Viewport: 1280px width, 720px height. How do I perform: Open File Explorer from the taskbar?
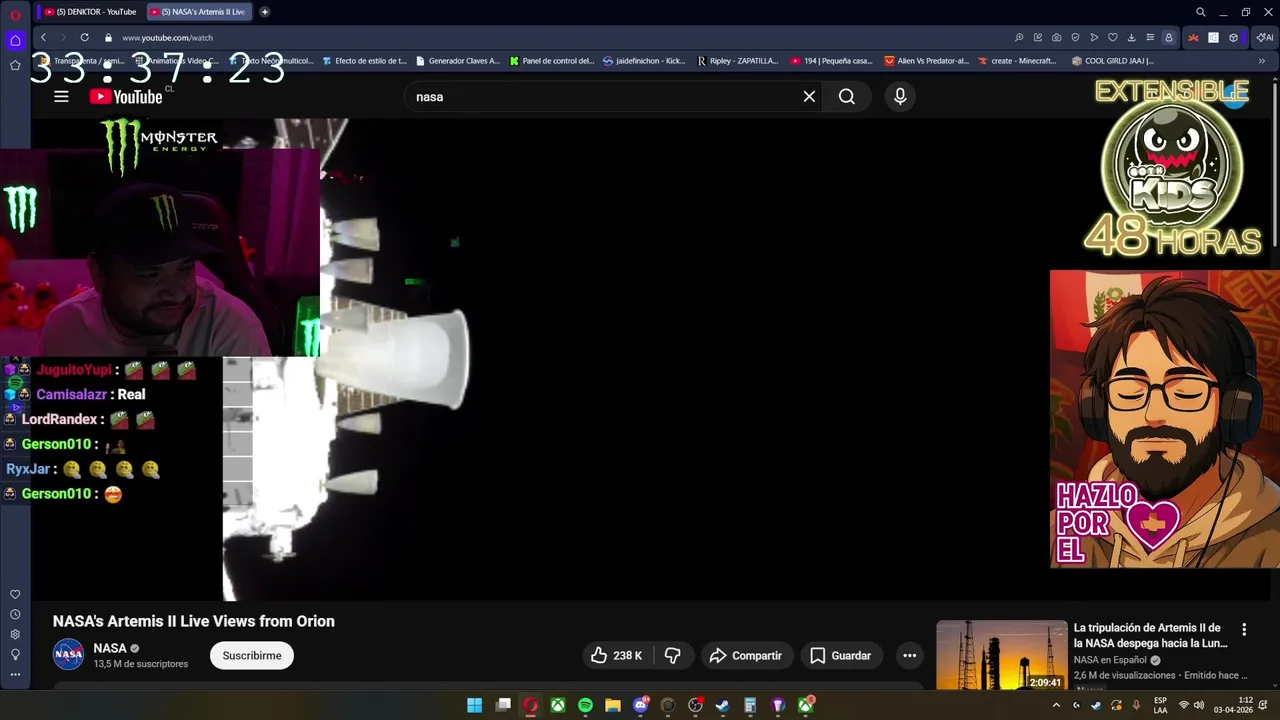tap(613, 705)
